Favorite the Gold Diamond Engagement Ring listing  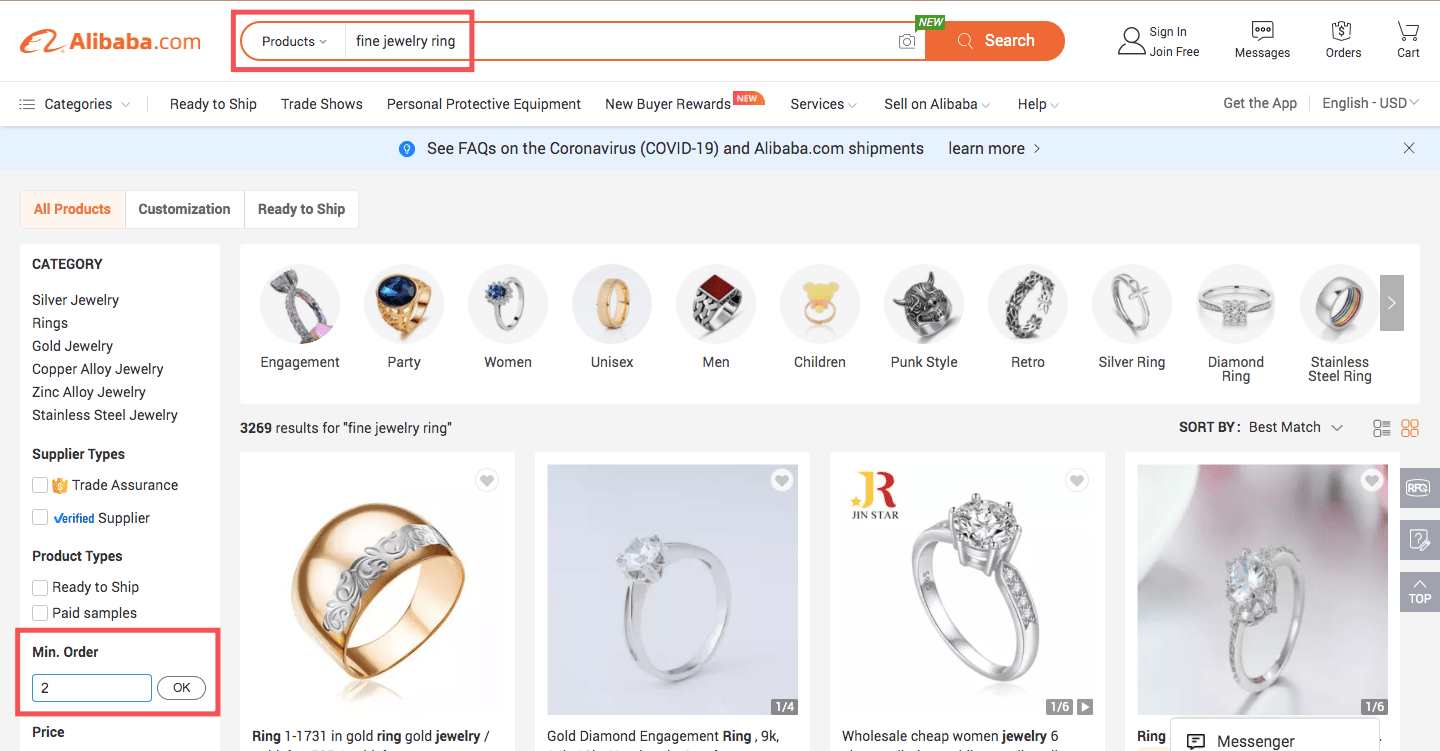pyautogui.click(x=782, y=480)
